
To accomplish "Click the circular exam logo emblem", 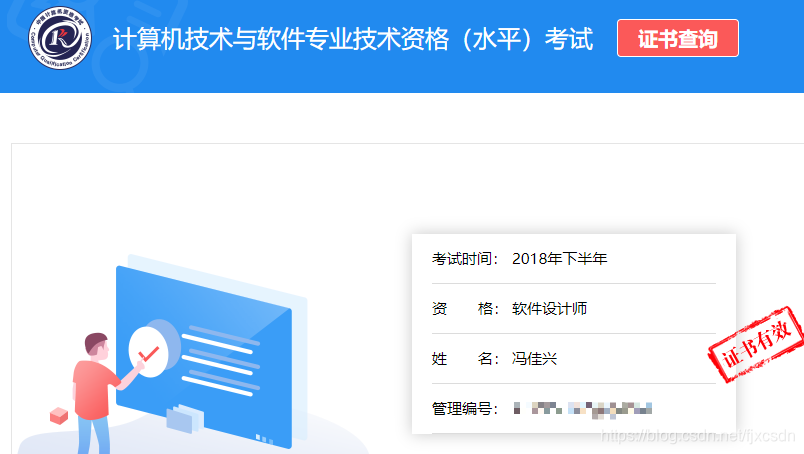I will (60, 38).
